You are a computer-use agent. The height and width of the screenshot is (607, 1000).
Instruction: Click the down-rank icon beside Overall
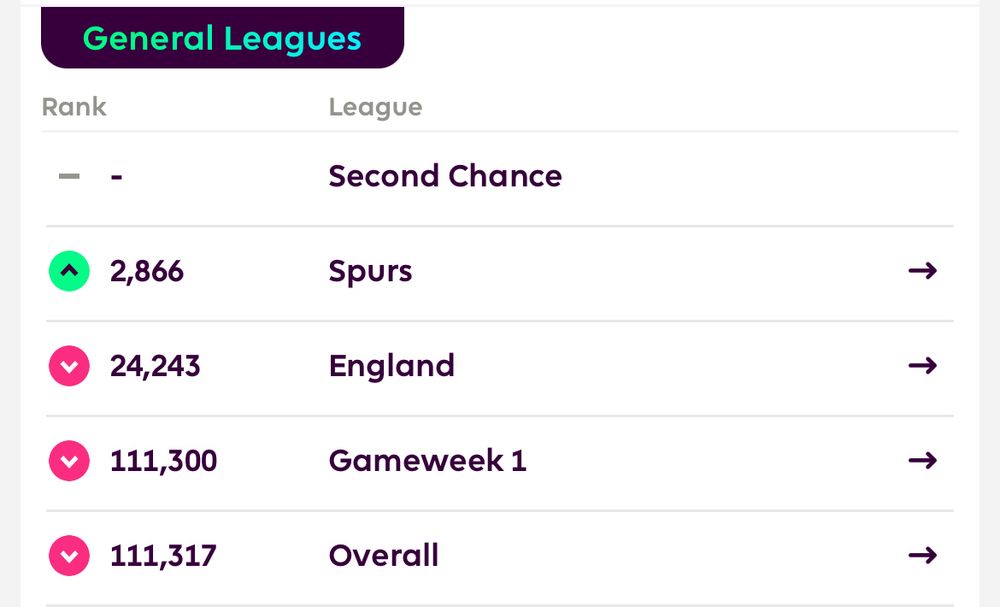click(x=69, y=556)
